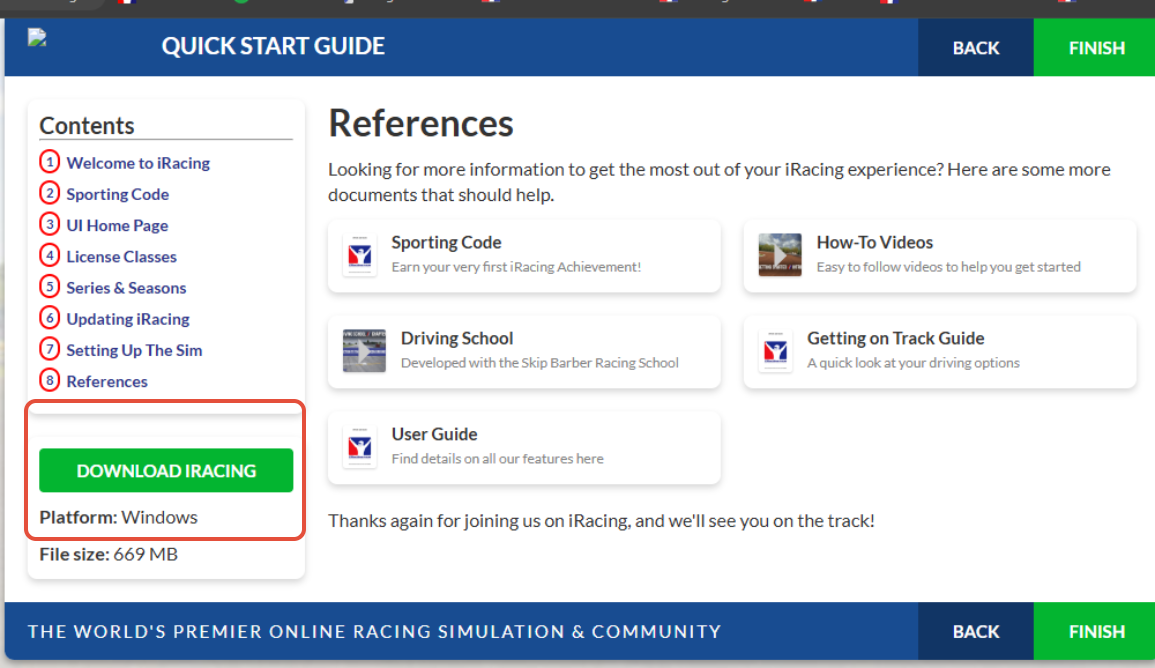
Task: Select the References link in Contents
Action: [107, 382]
